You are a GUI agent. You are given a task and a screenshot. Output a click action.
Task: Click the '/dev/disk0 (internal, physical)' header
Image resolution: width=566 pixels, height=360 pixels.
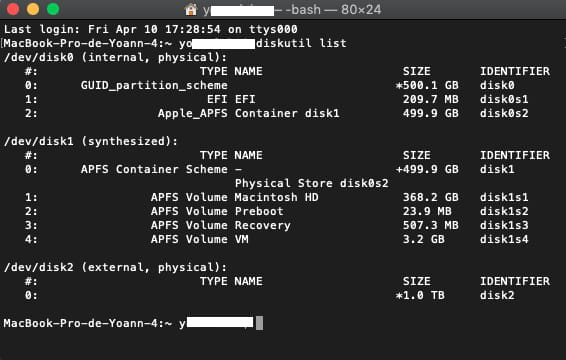coord(116,57)
